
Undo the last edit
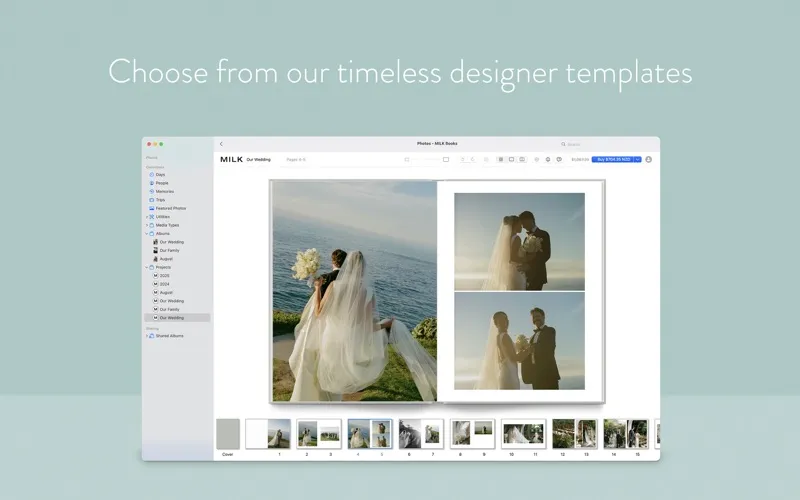pyautogui.click(x=463, y=160)
